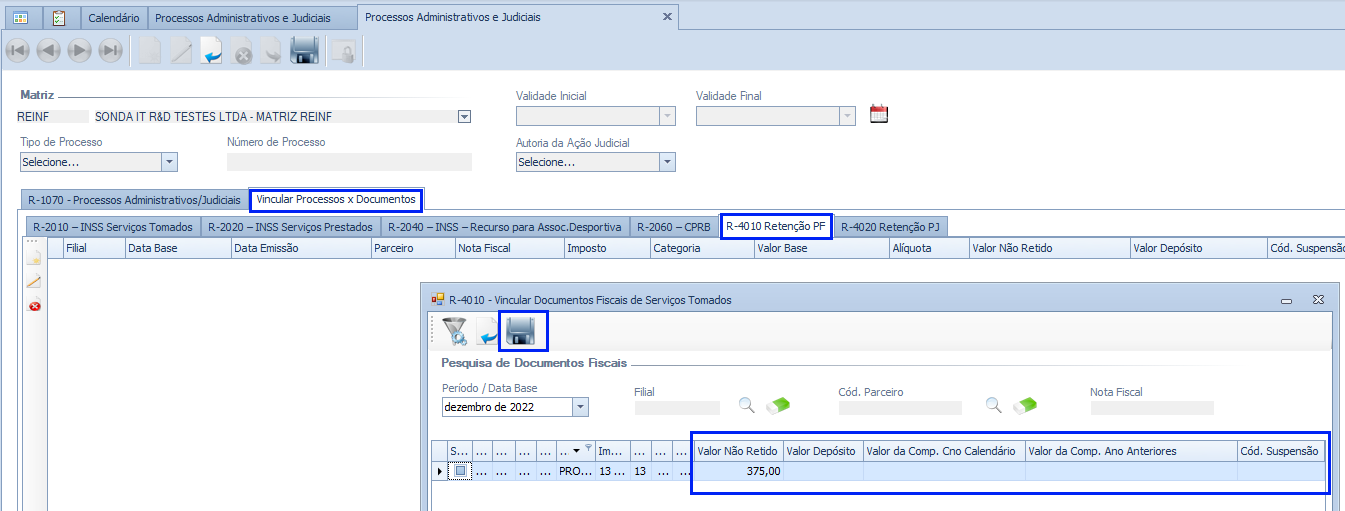The image size is (1345, 511).
Task: Click the Imposto column header
Action: click(606, 248)
